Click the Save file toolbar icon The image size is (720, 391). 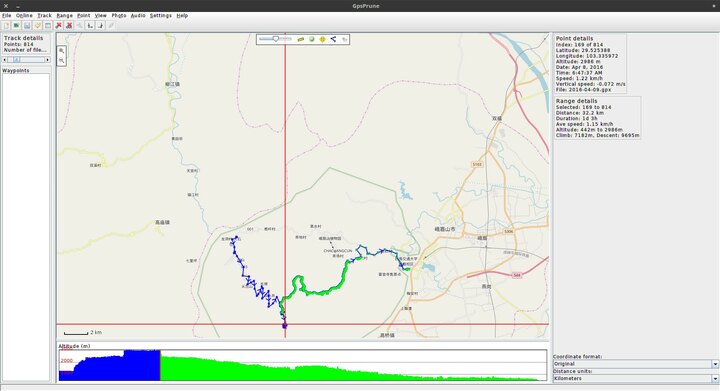pyautogui.click(x=27, y=26)
